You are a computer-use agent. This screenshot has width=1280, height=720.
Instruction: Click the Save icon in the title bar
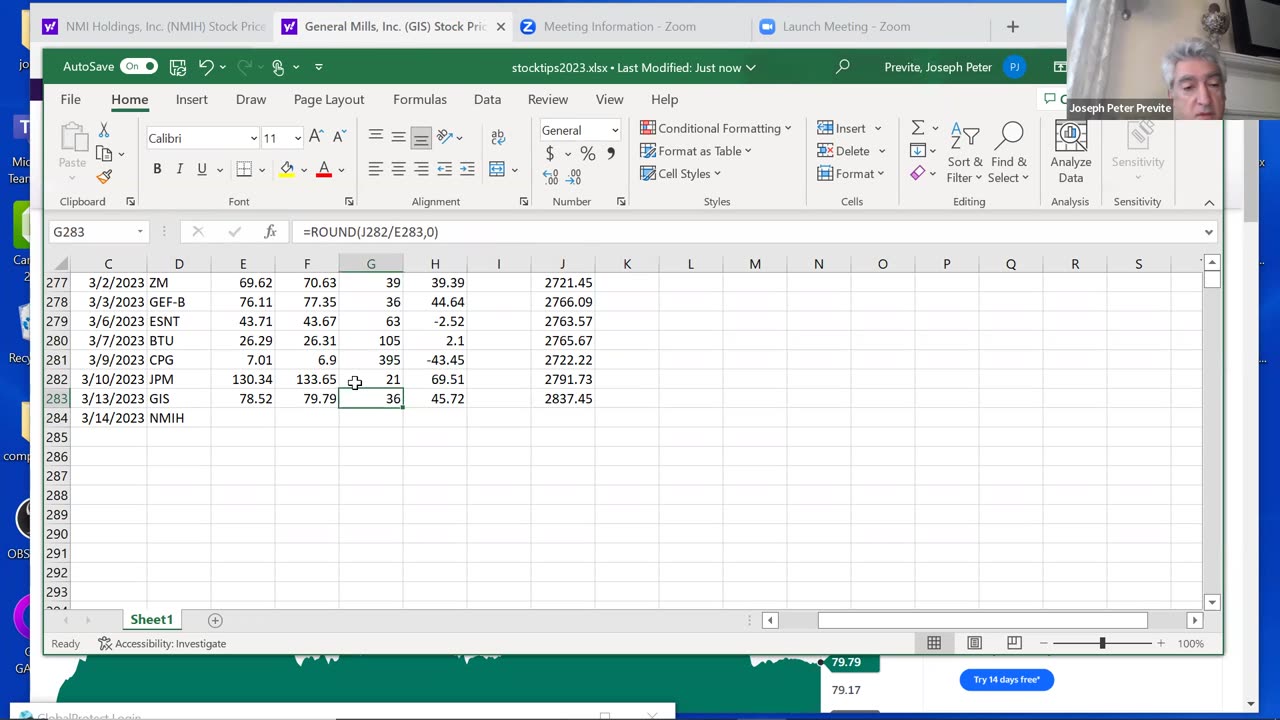point(178,67)
